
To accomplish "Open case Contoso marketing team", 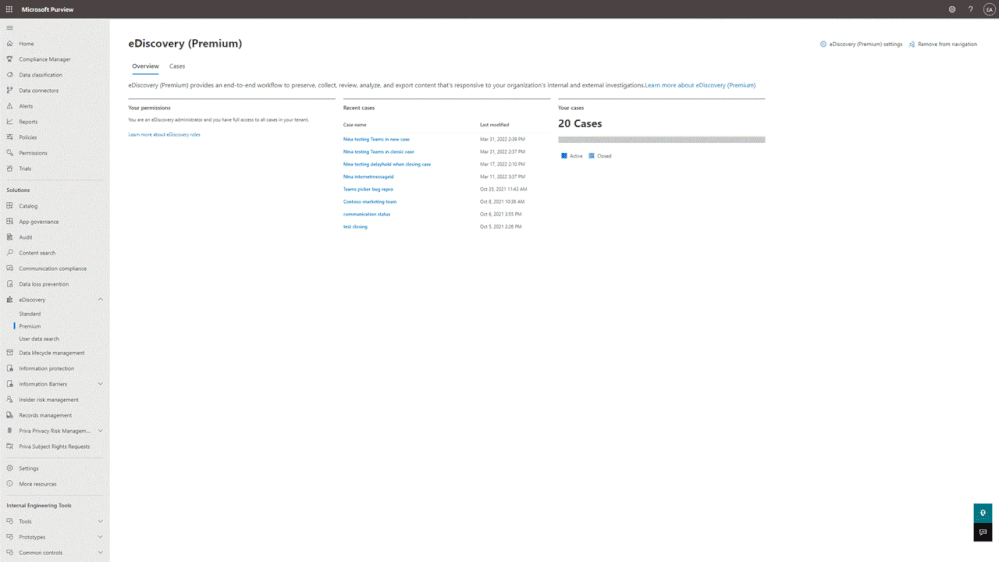I will click(370, 201).
